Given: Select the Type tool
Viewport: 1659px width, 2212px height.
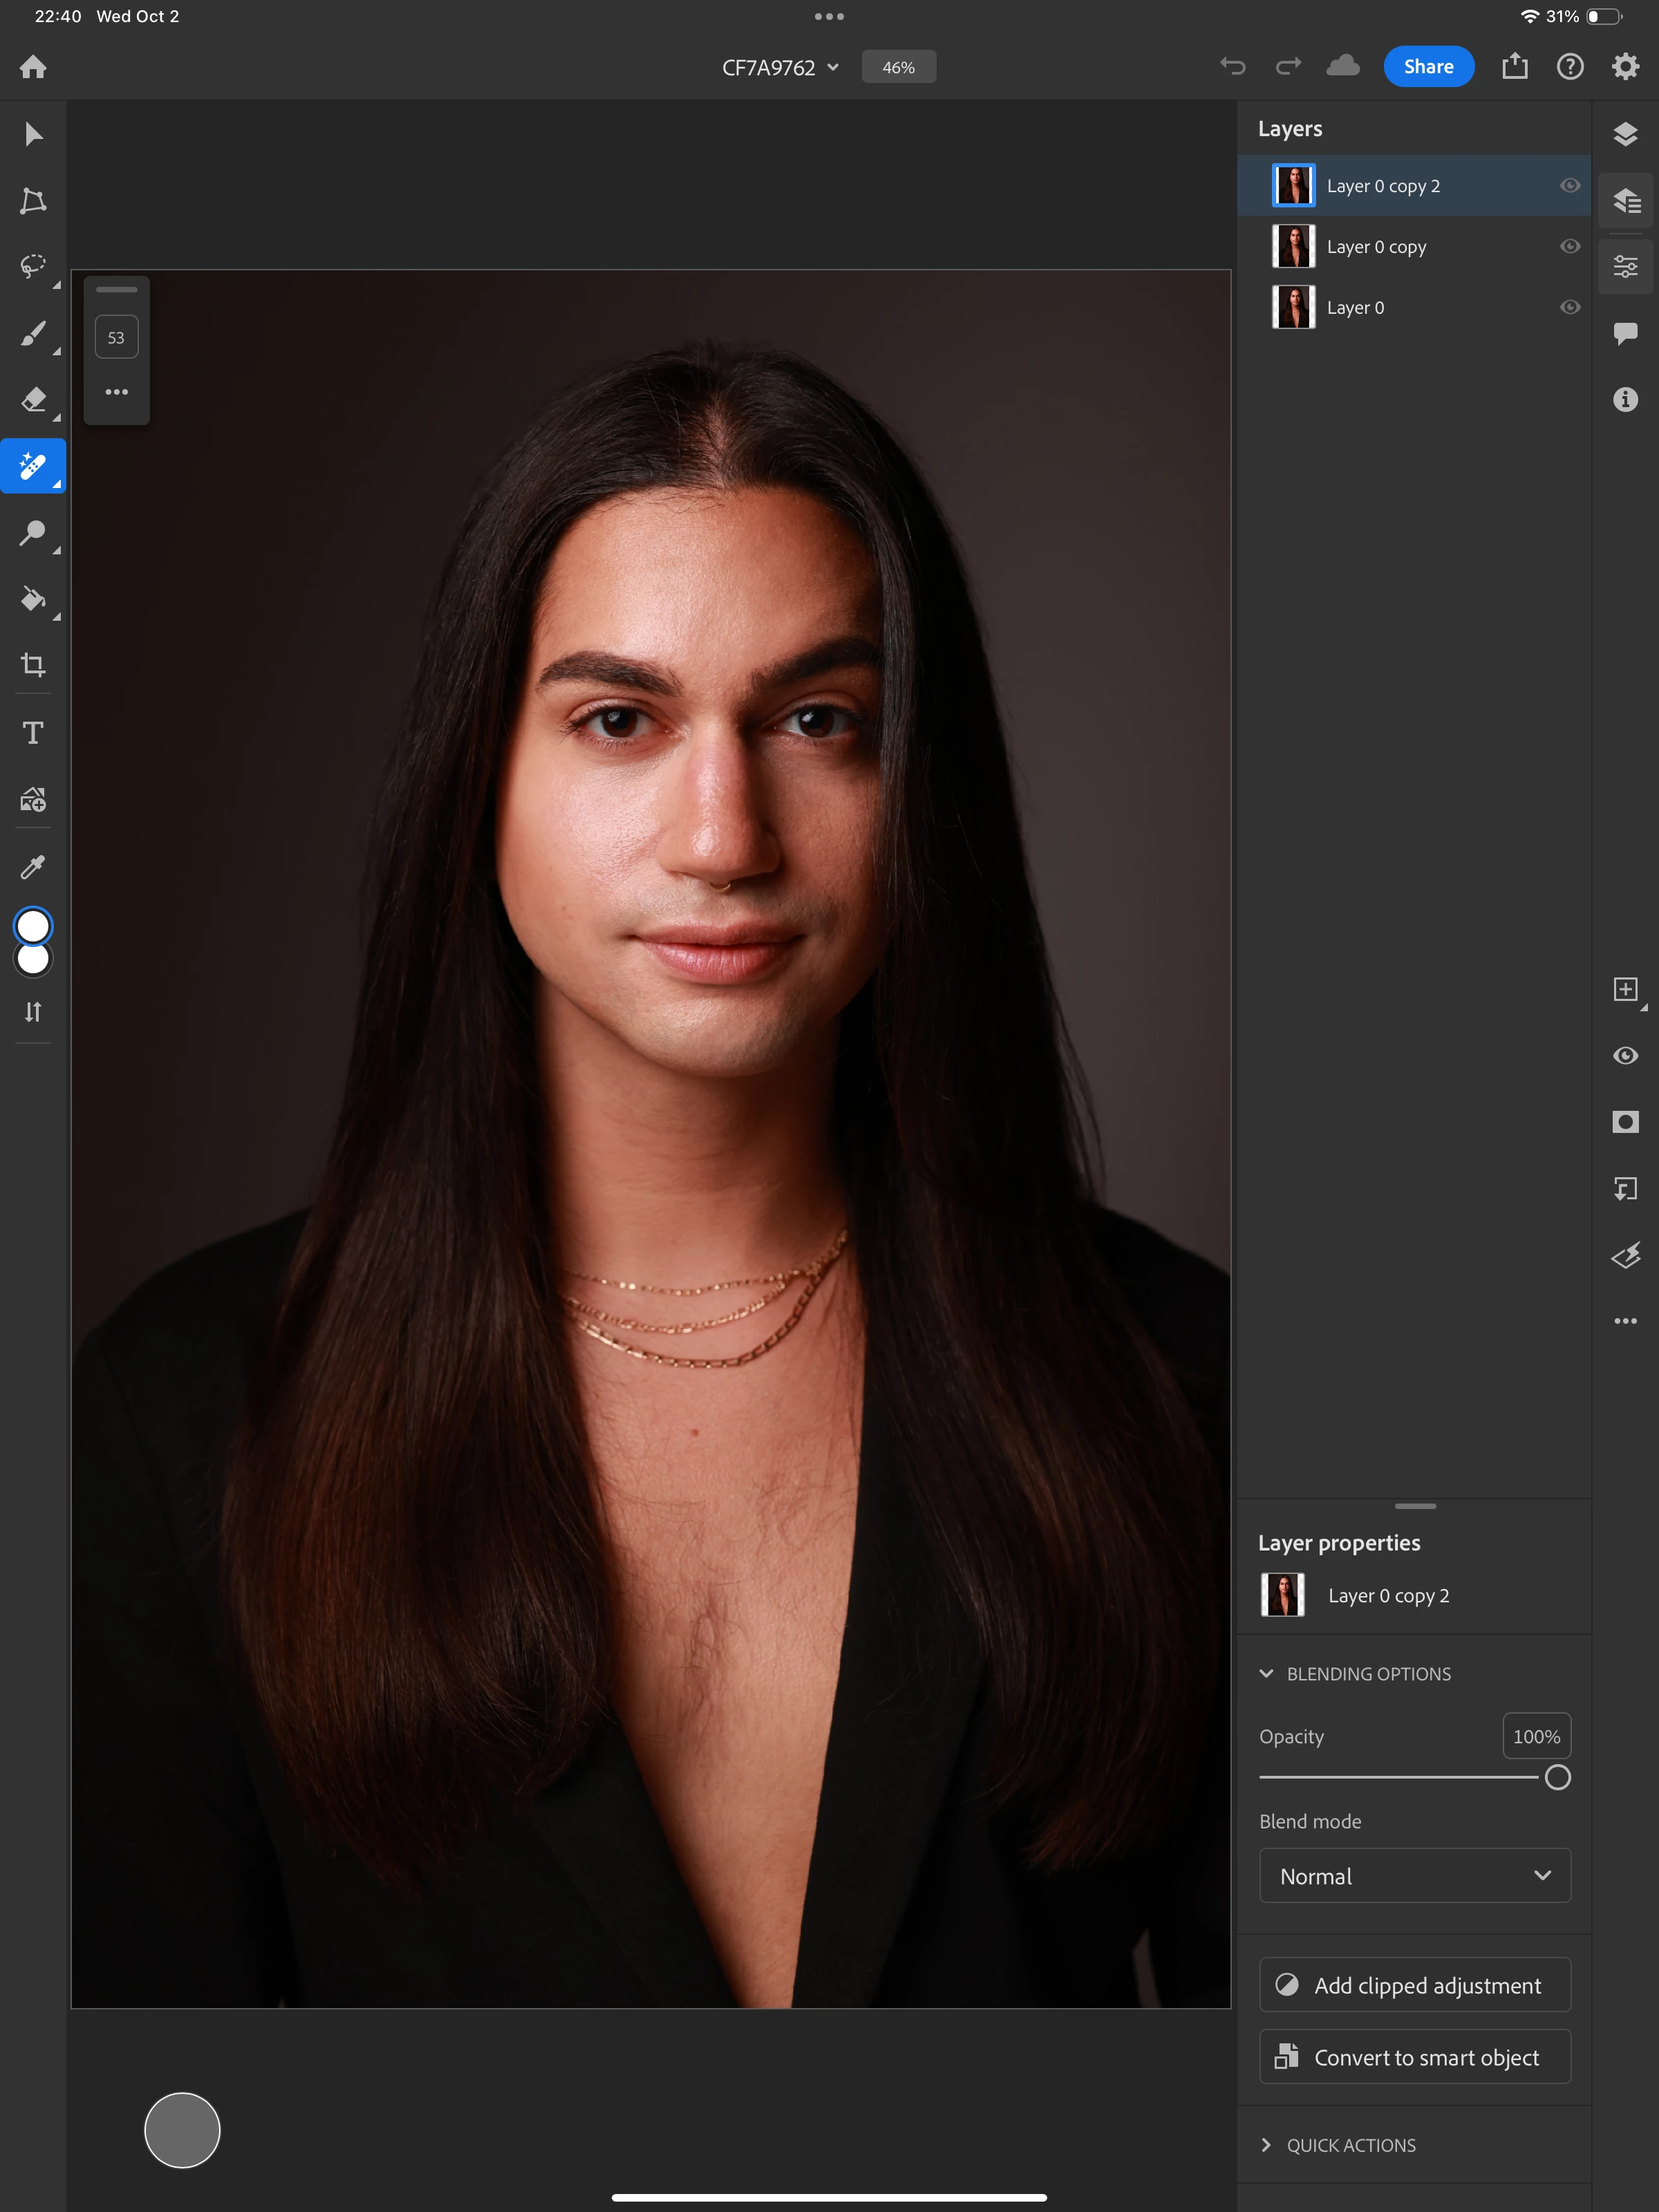Looking at the screenshot, I should click(x=33, y=732).
